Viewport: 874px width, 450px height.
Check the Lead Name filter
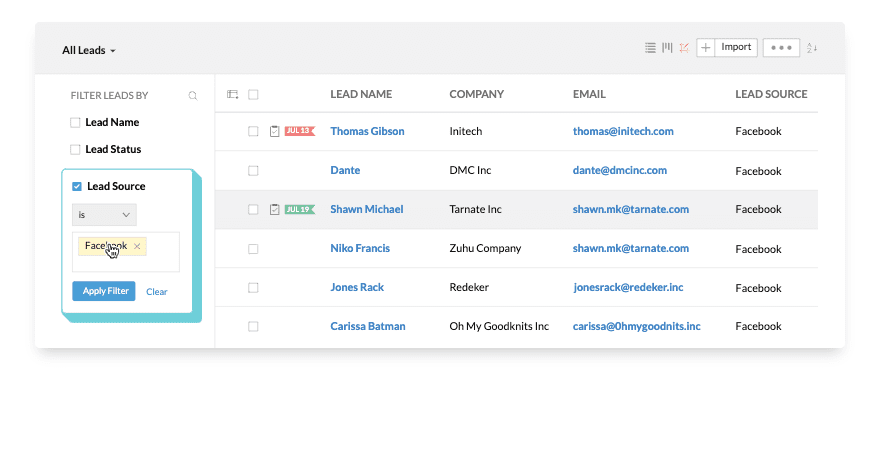pos(75,123)
